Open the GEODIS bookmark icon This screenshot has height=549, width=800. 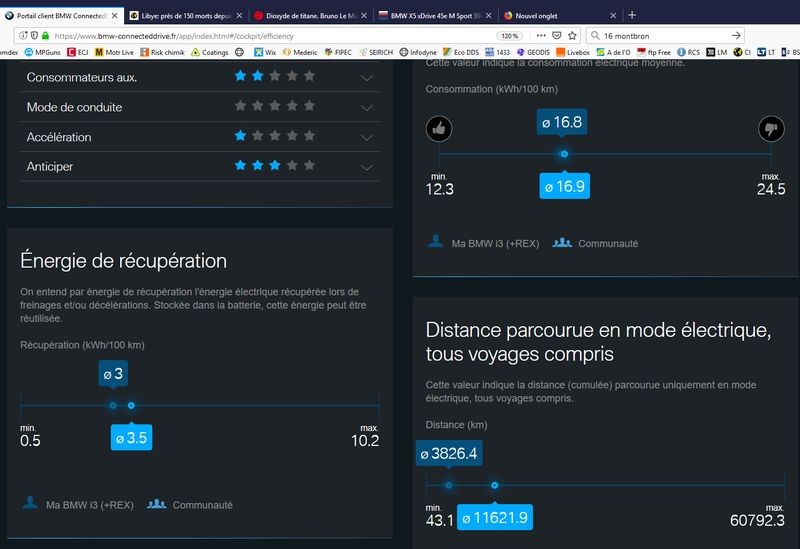point(520,52)
